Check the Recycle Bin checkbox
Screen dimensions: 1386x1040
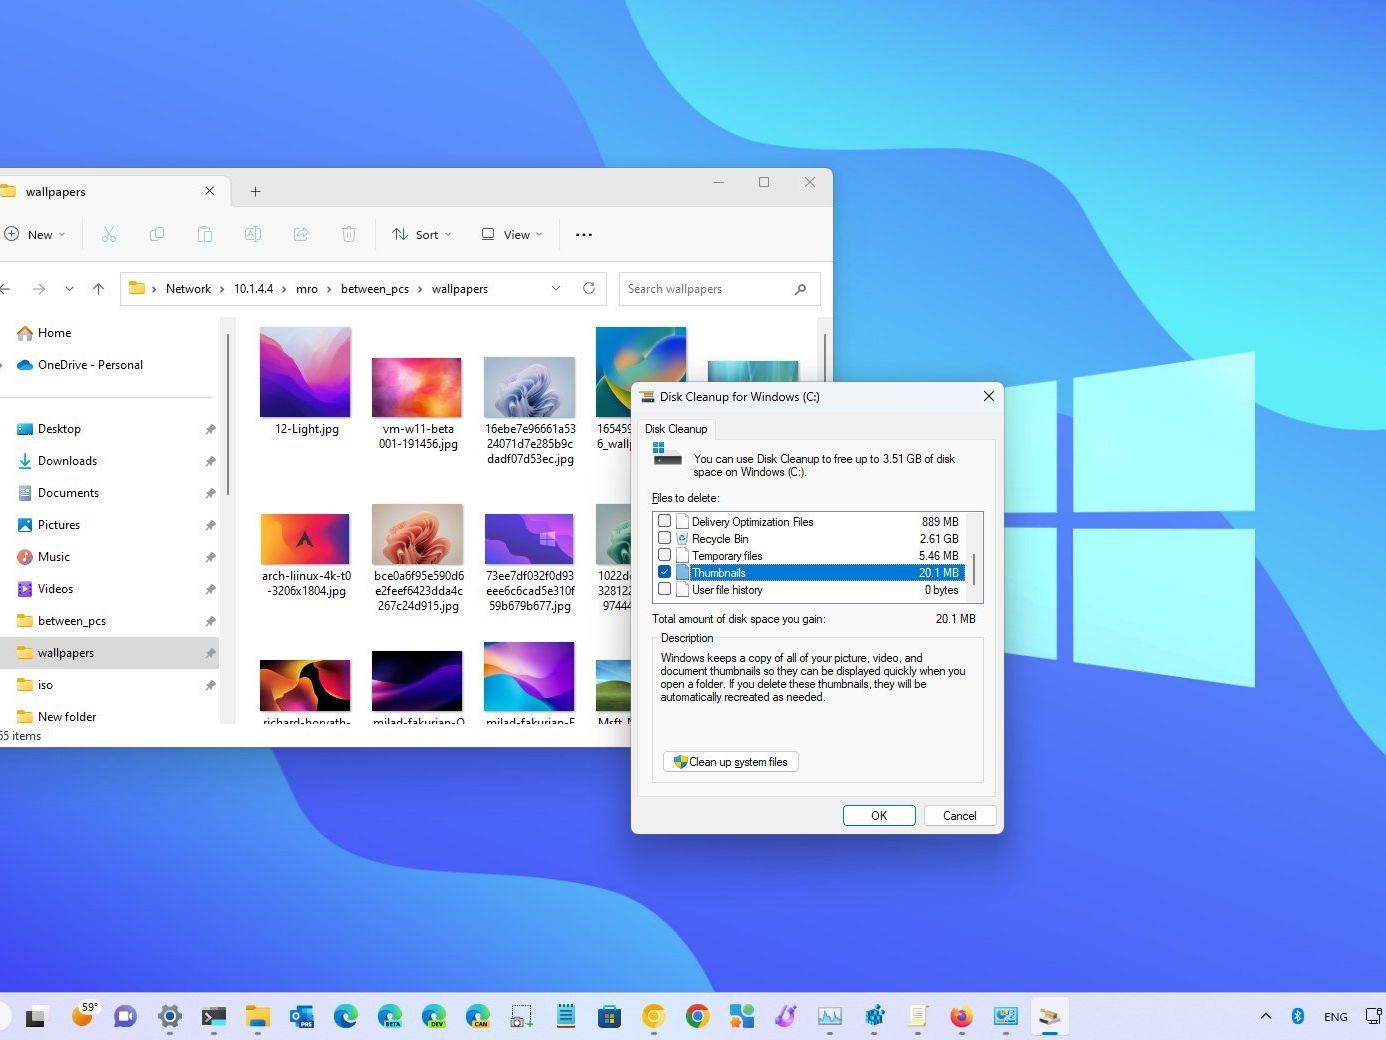coord(665,538)
